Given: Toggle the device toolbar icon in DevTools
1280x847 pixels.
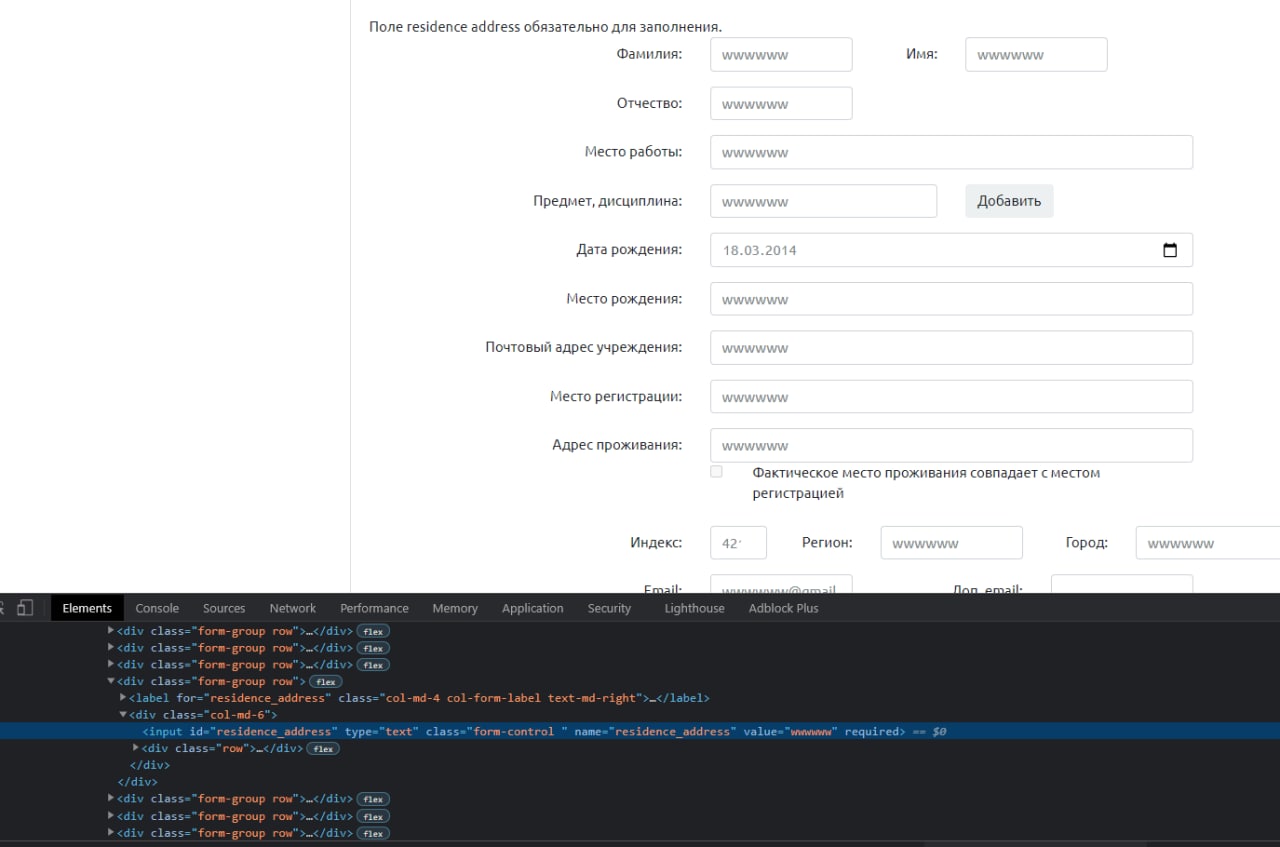Looking at the screenshot, I should coord(26,608).
